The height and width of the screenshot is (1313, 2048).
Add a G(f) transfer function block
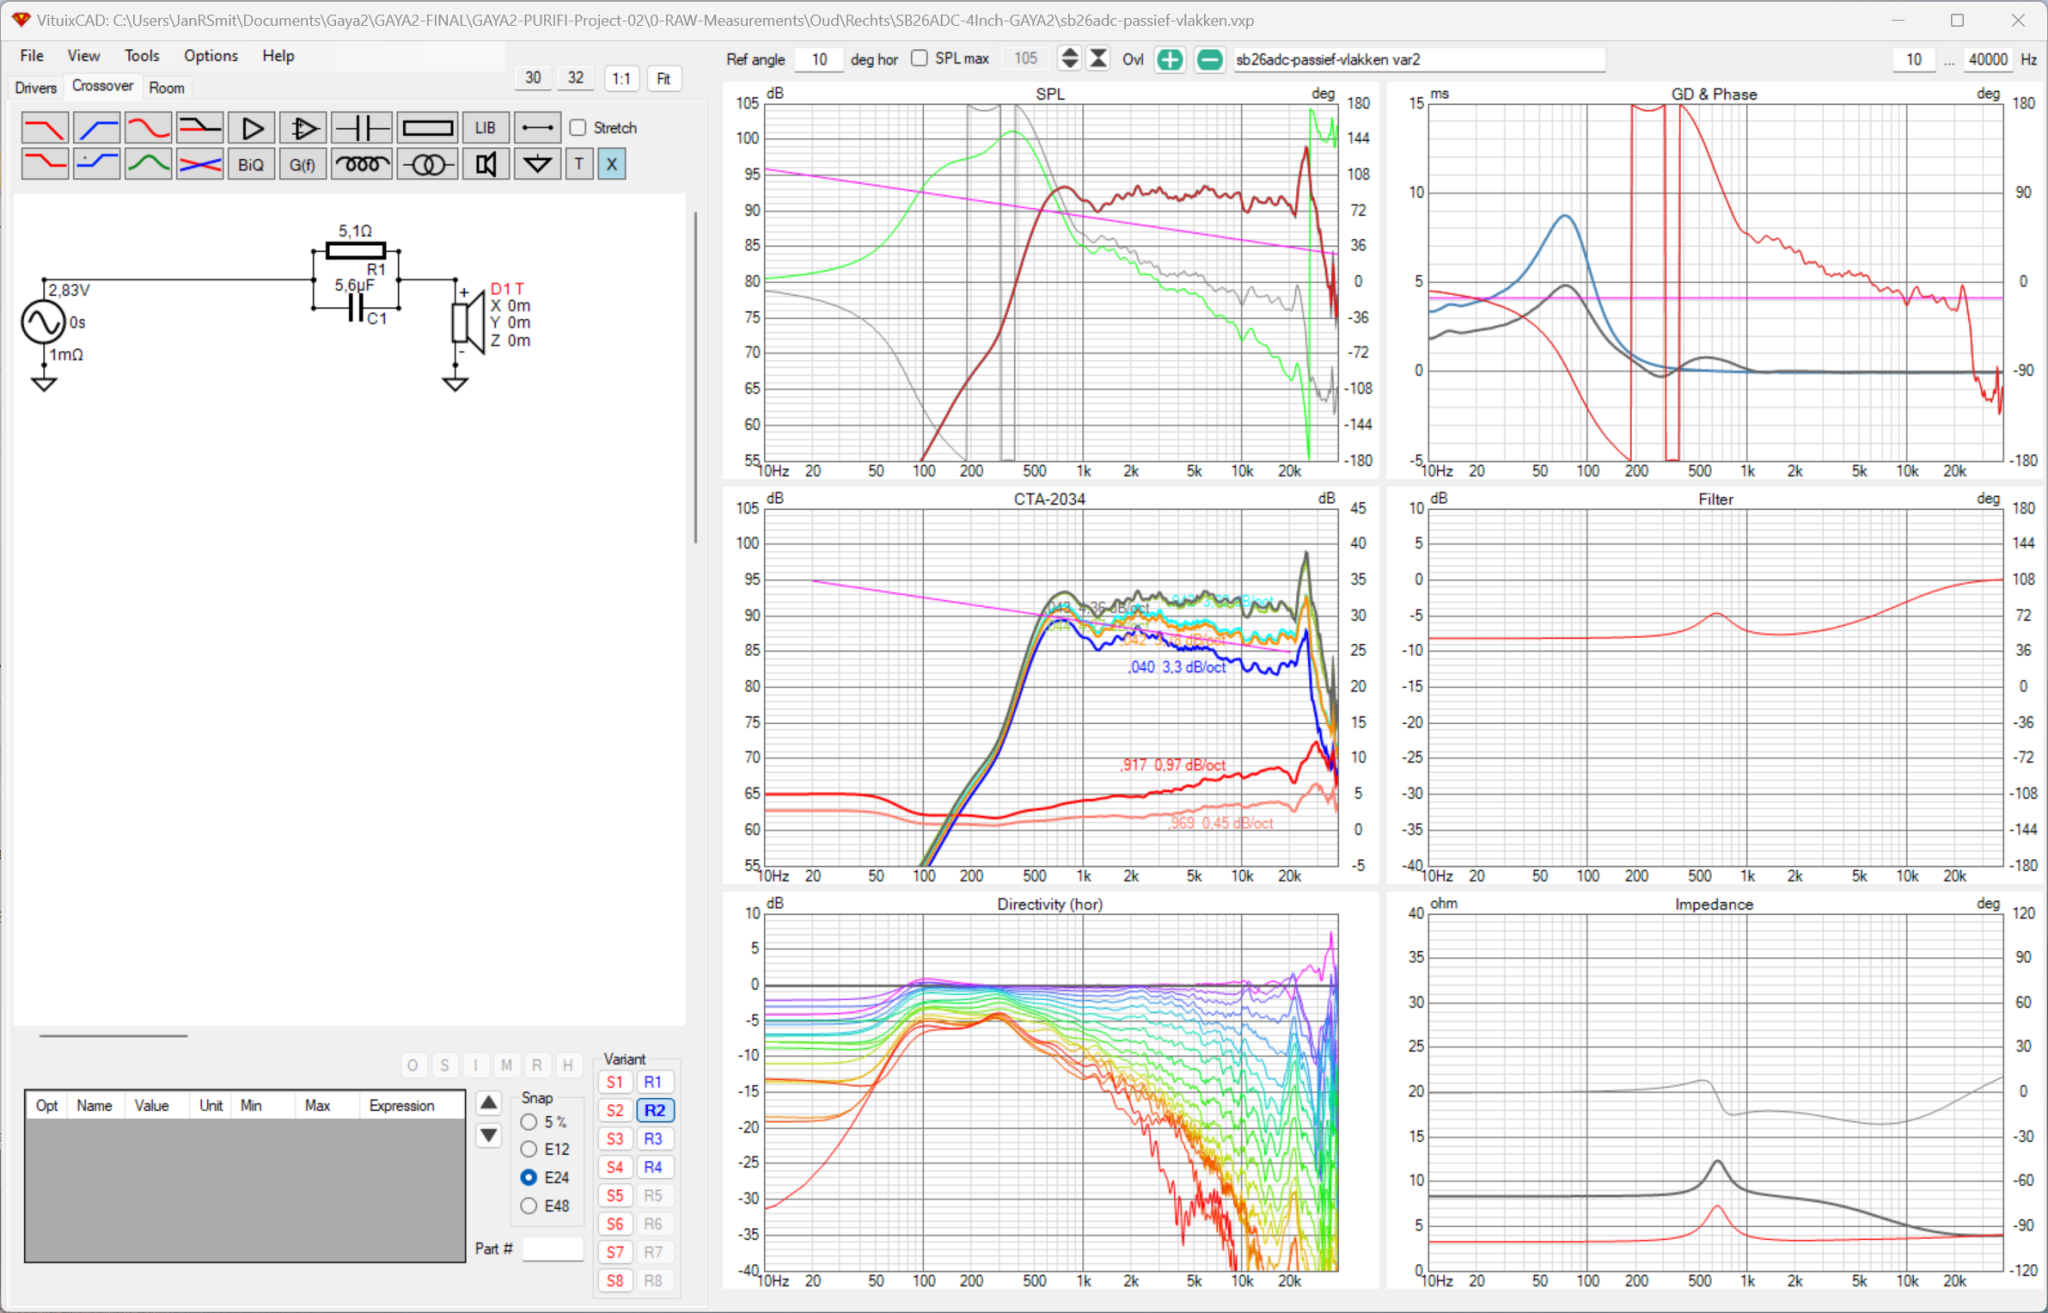pos(303,164)
